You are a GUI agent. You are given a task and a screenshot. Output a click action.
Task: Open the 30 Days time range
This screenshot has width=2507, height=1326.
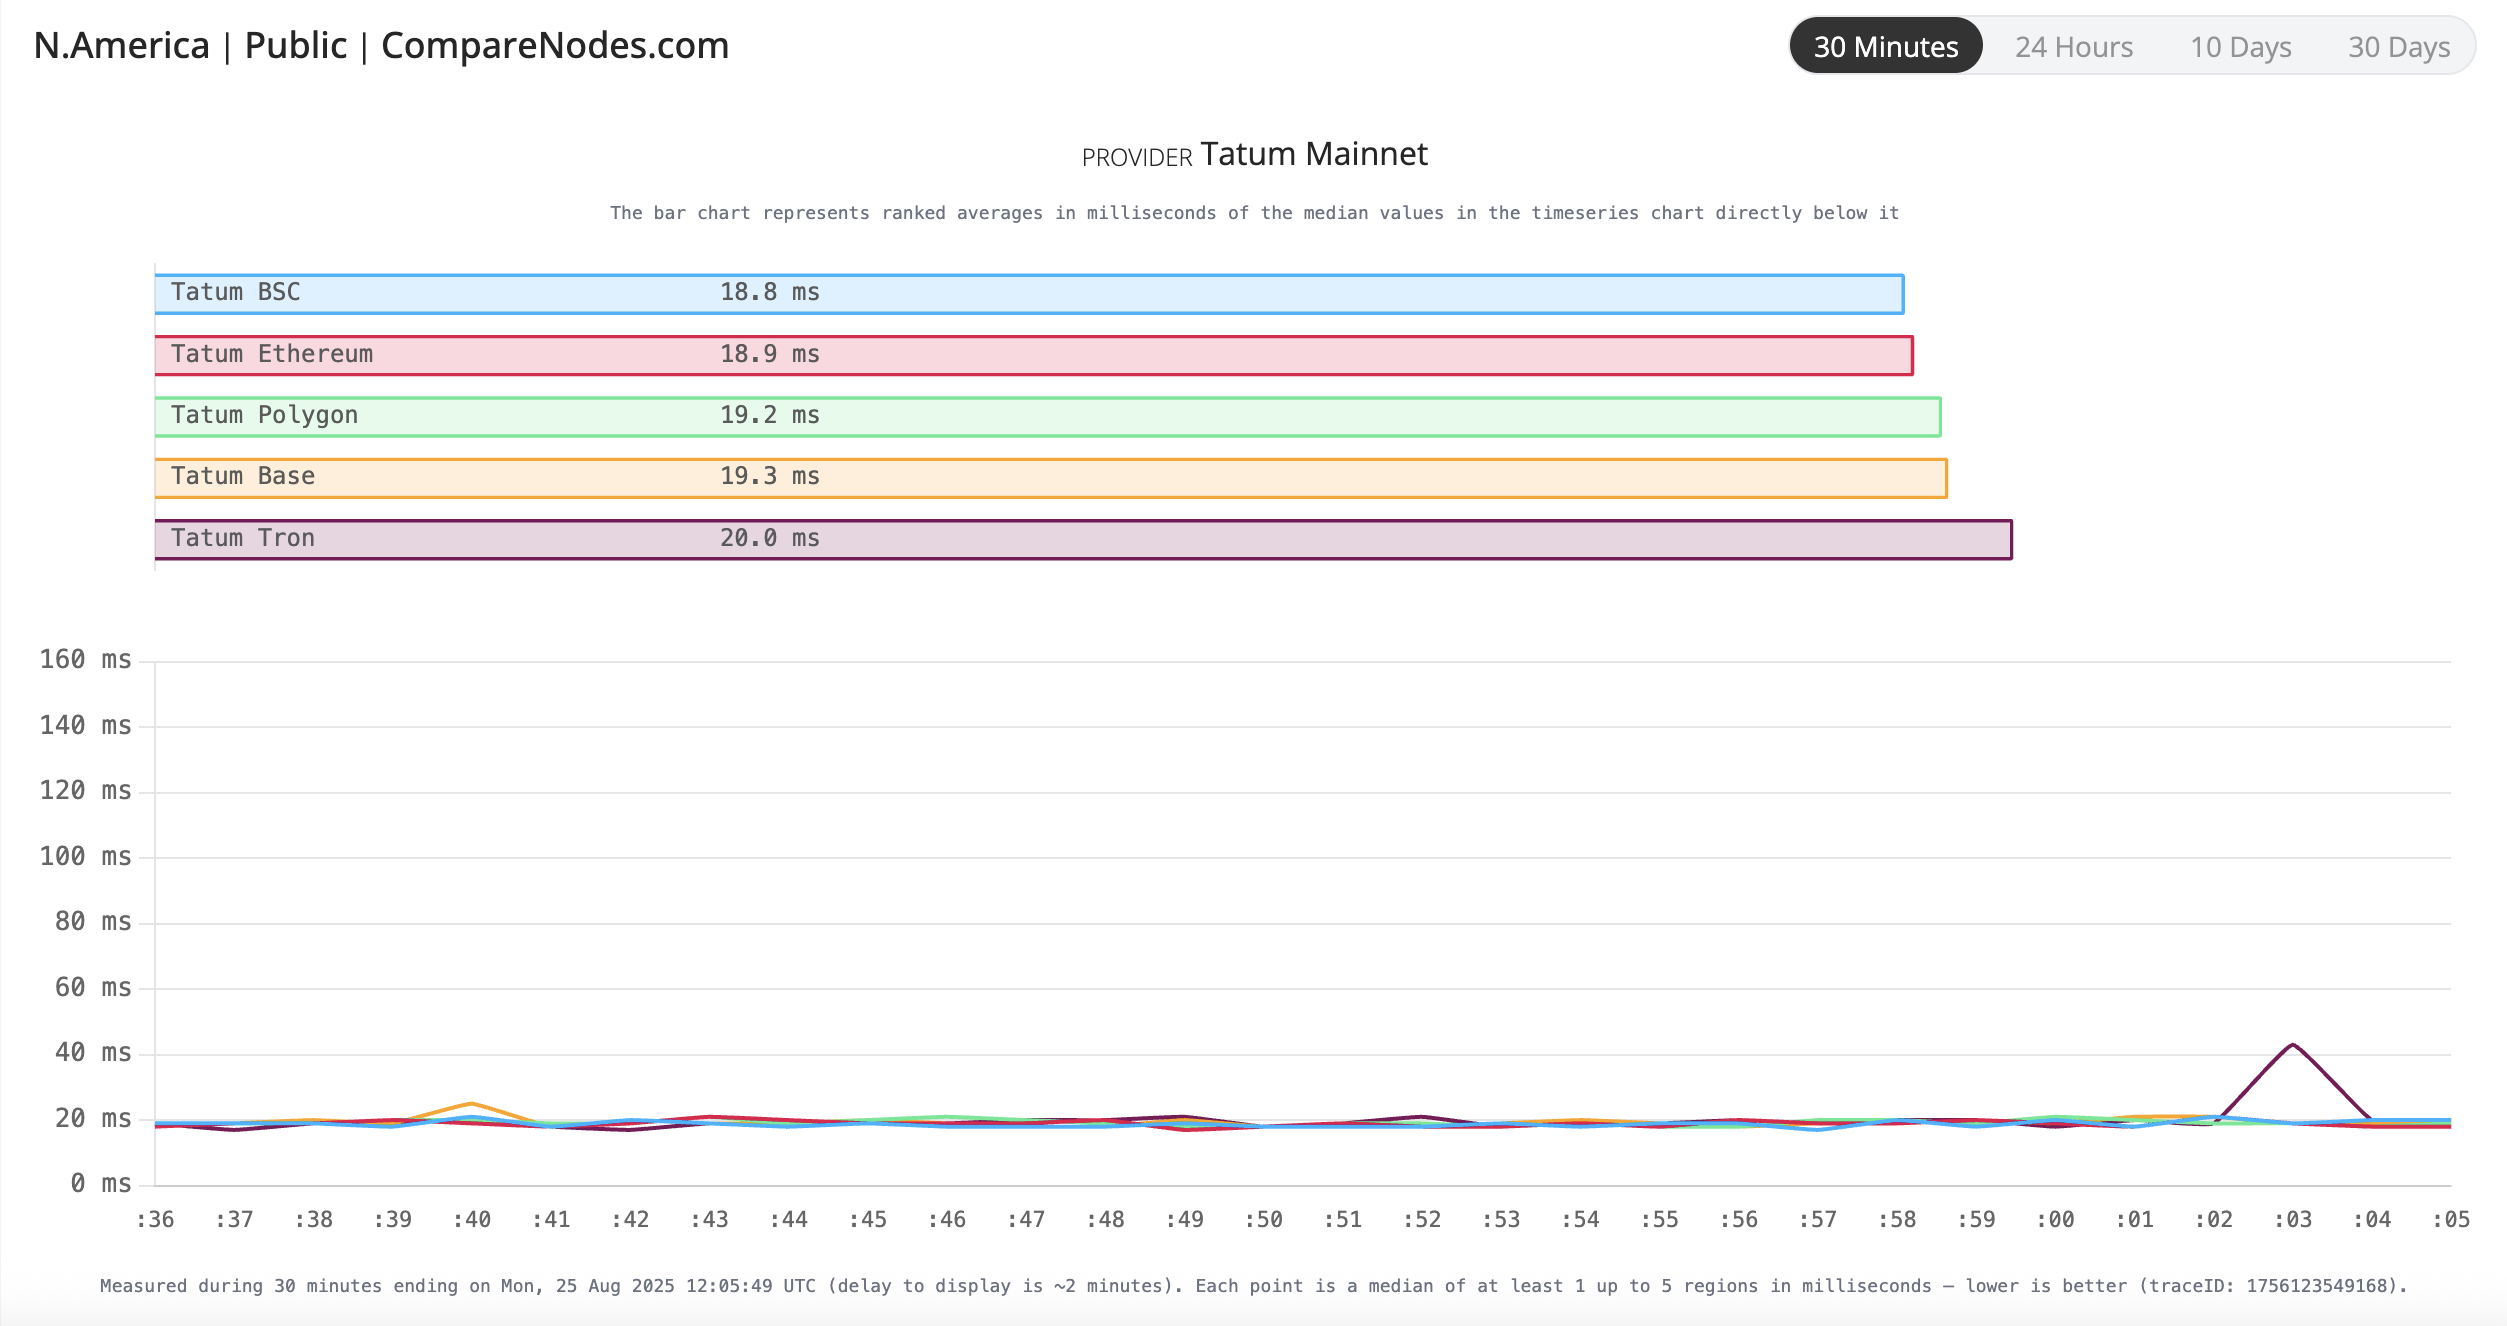point(2398,46)
